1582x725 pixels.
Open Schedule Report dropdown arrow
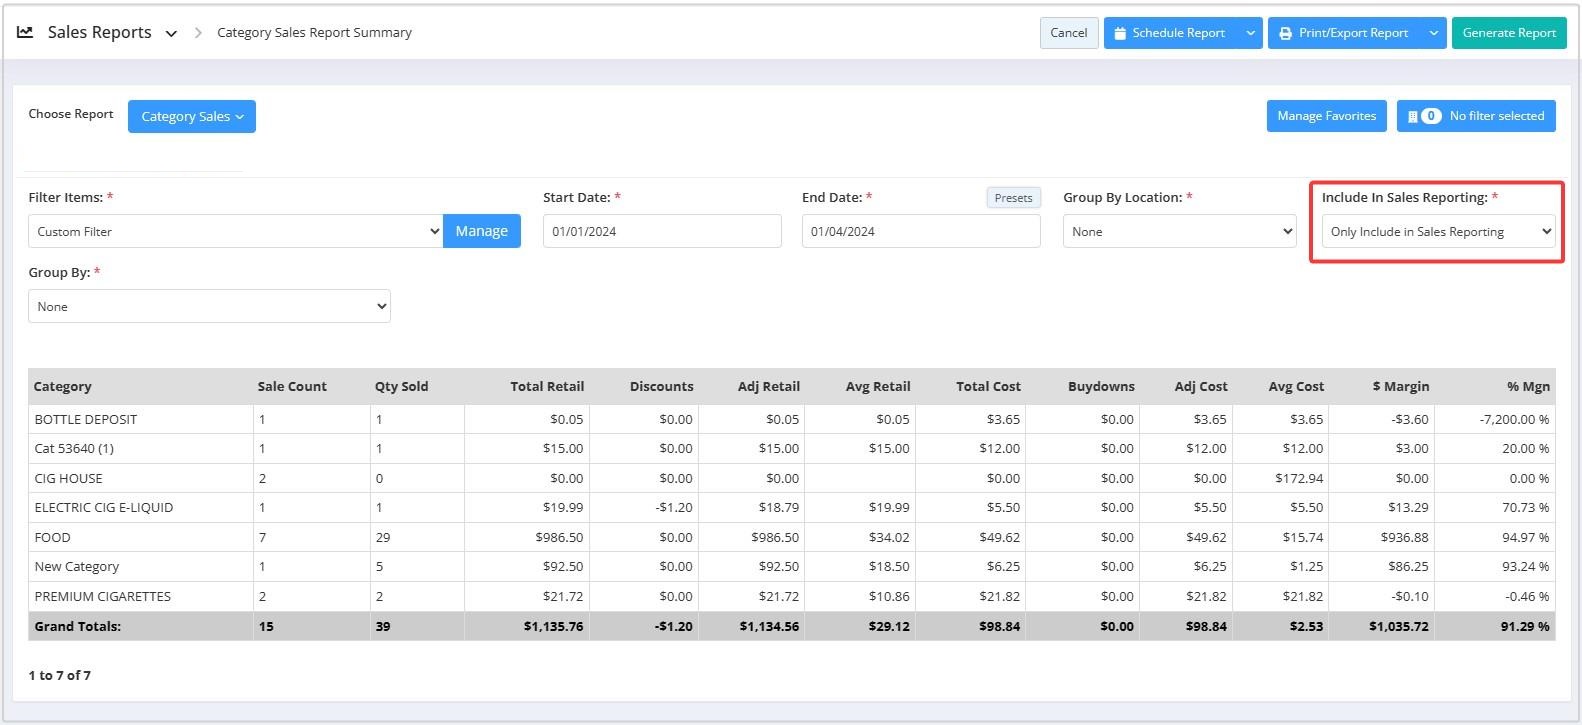(x=1250, y=33)
